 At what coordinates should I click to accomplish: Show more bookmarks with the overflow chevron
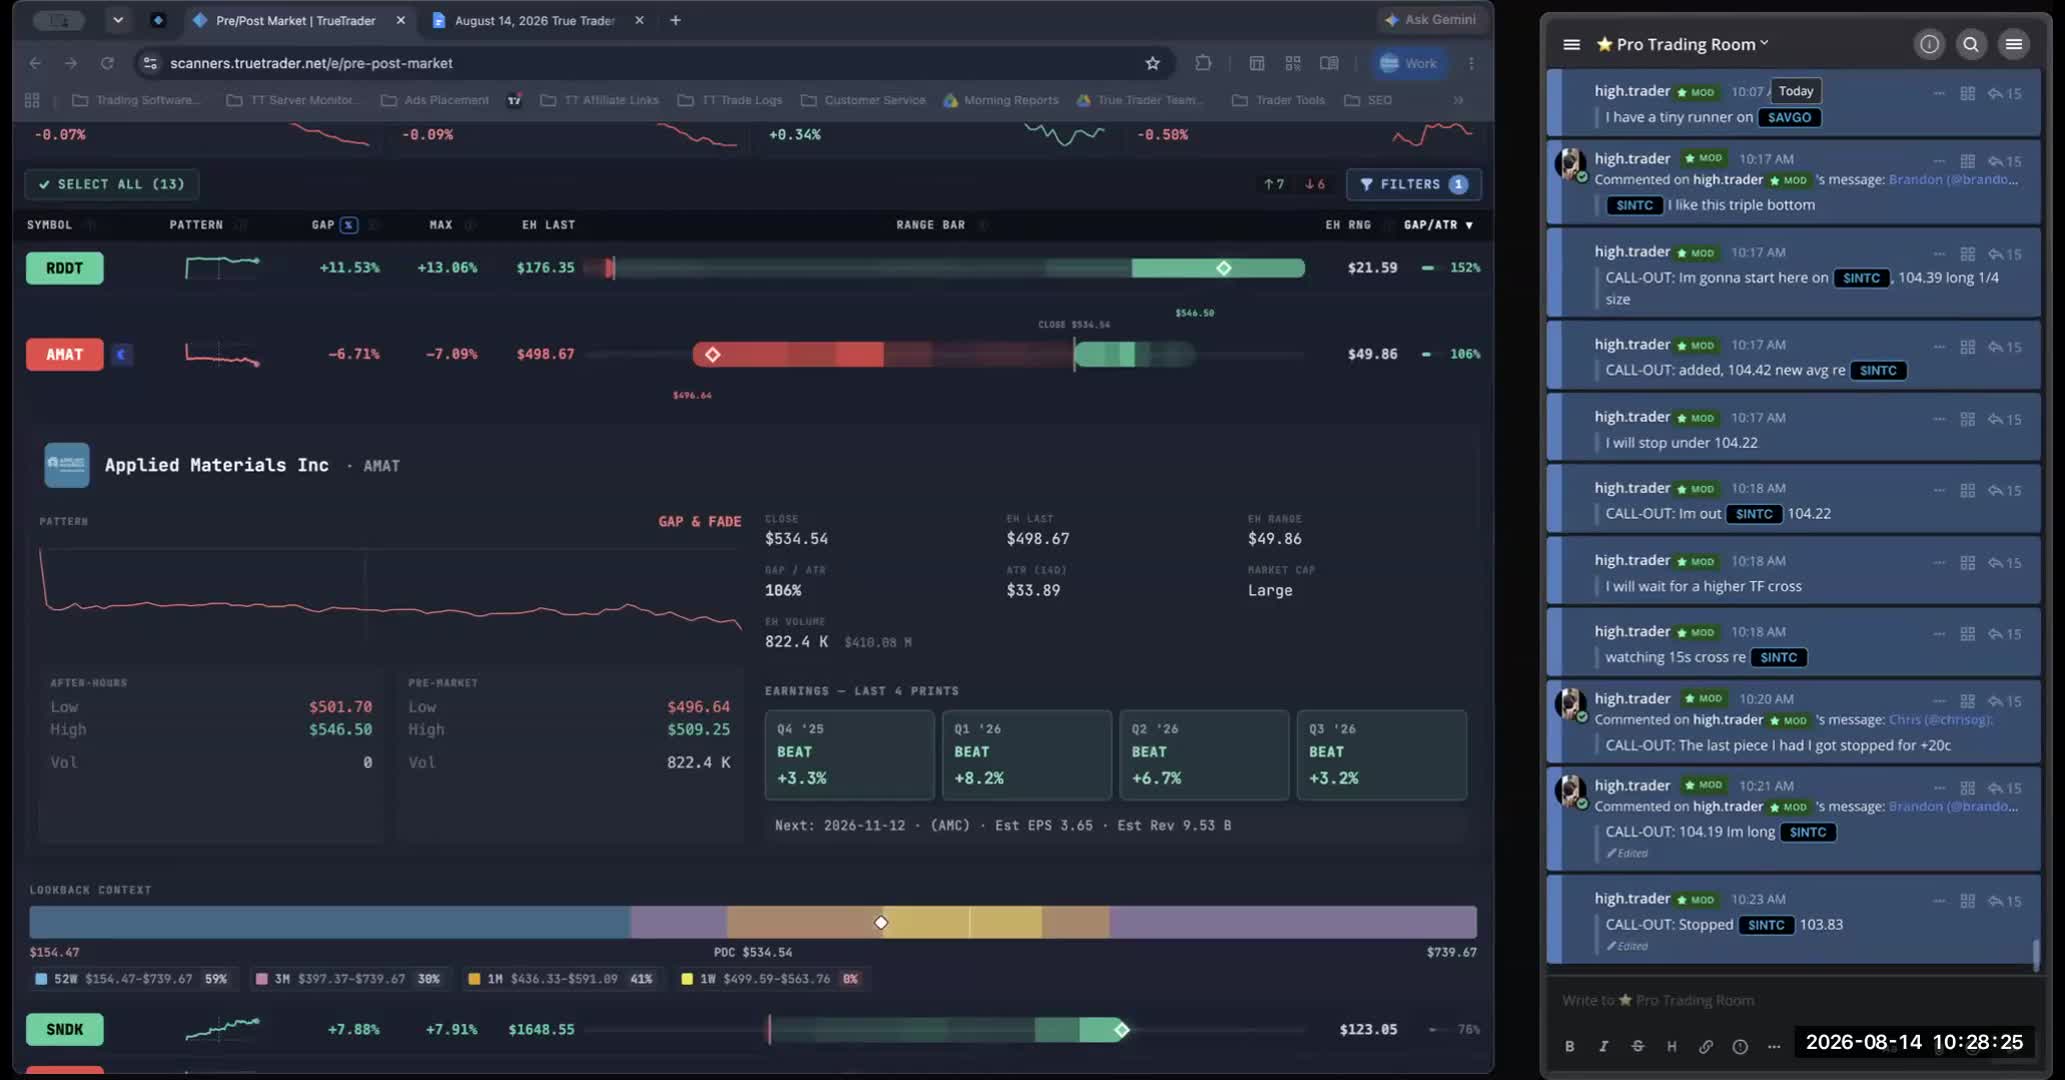(x=1458, y=100)
